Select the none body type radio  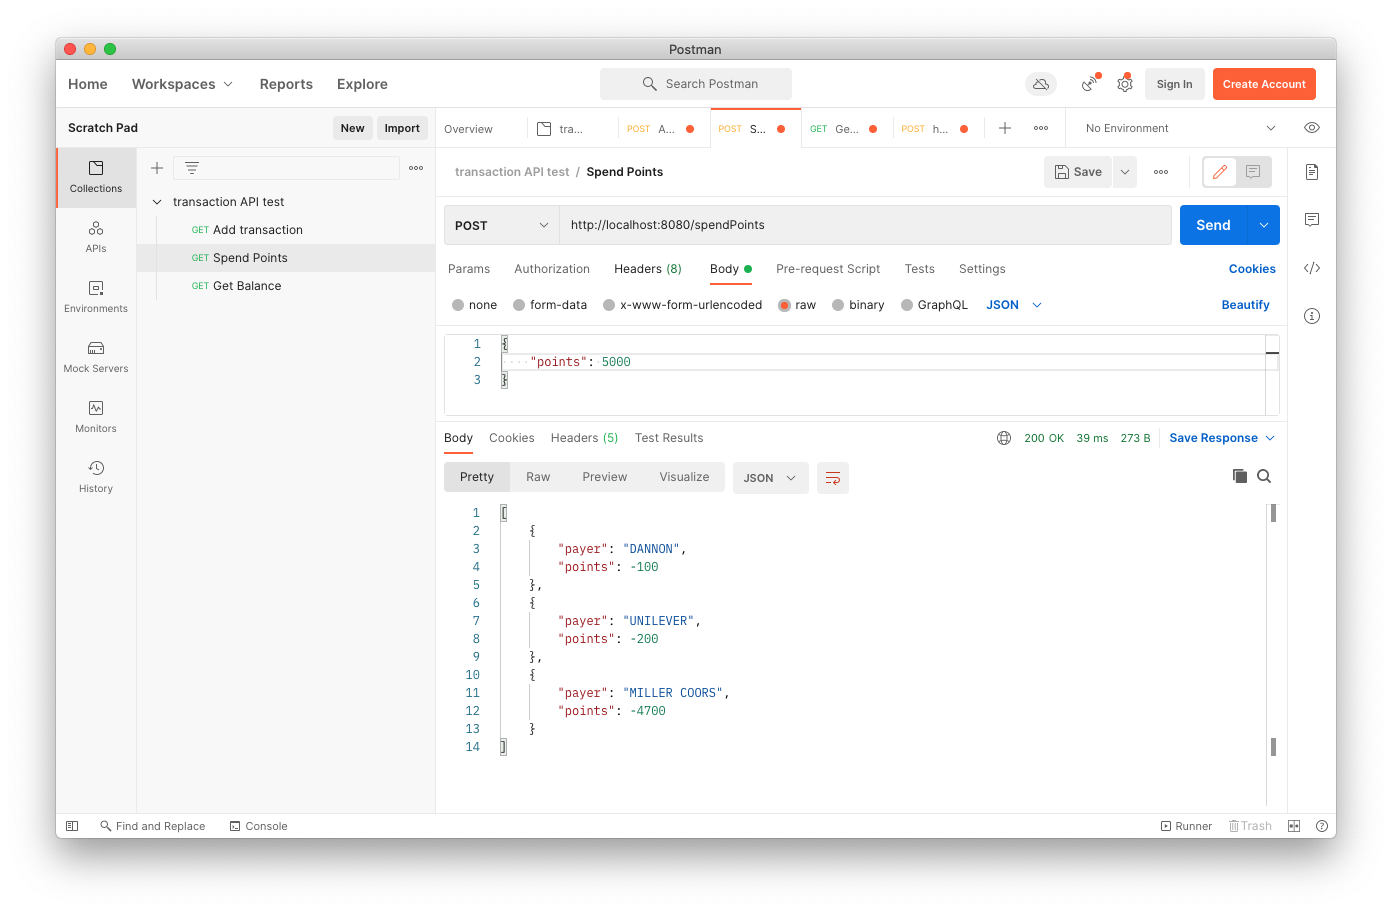coord(458,305)
